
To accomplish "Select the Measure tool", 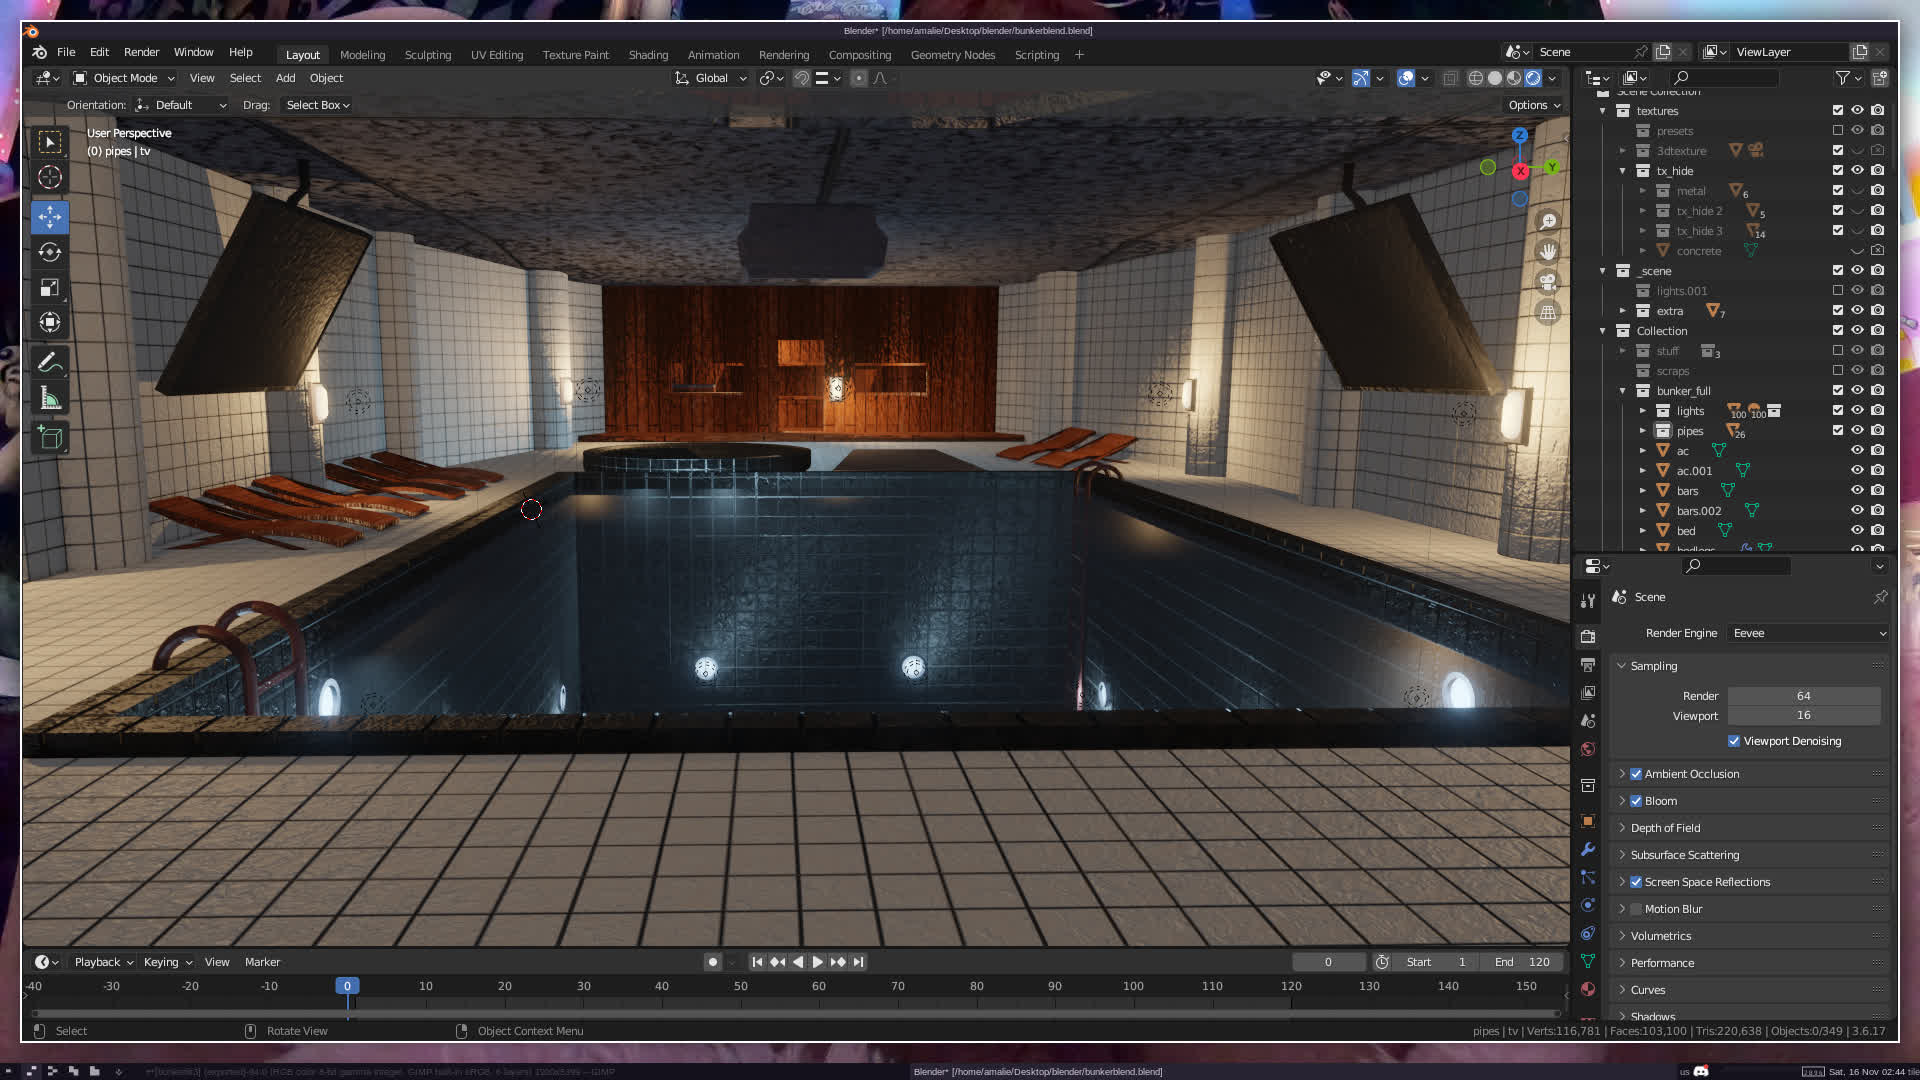I will click(x=50, y=399).
